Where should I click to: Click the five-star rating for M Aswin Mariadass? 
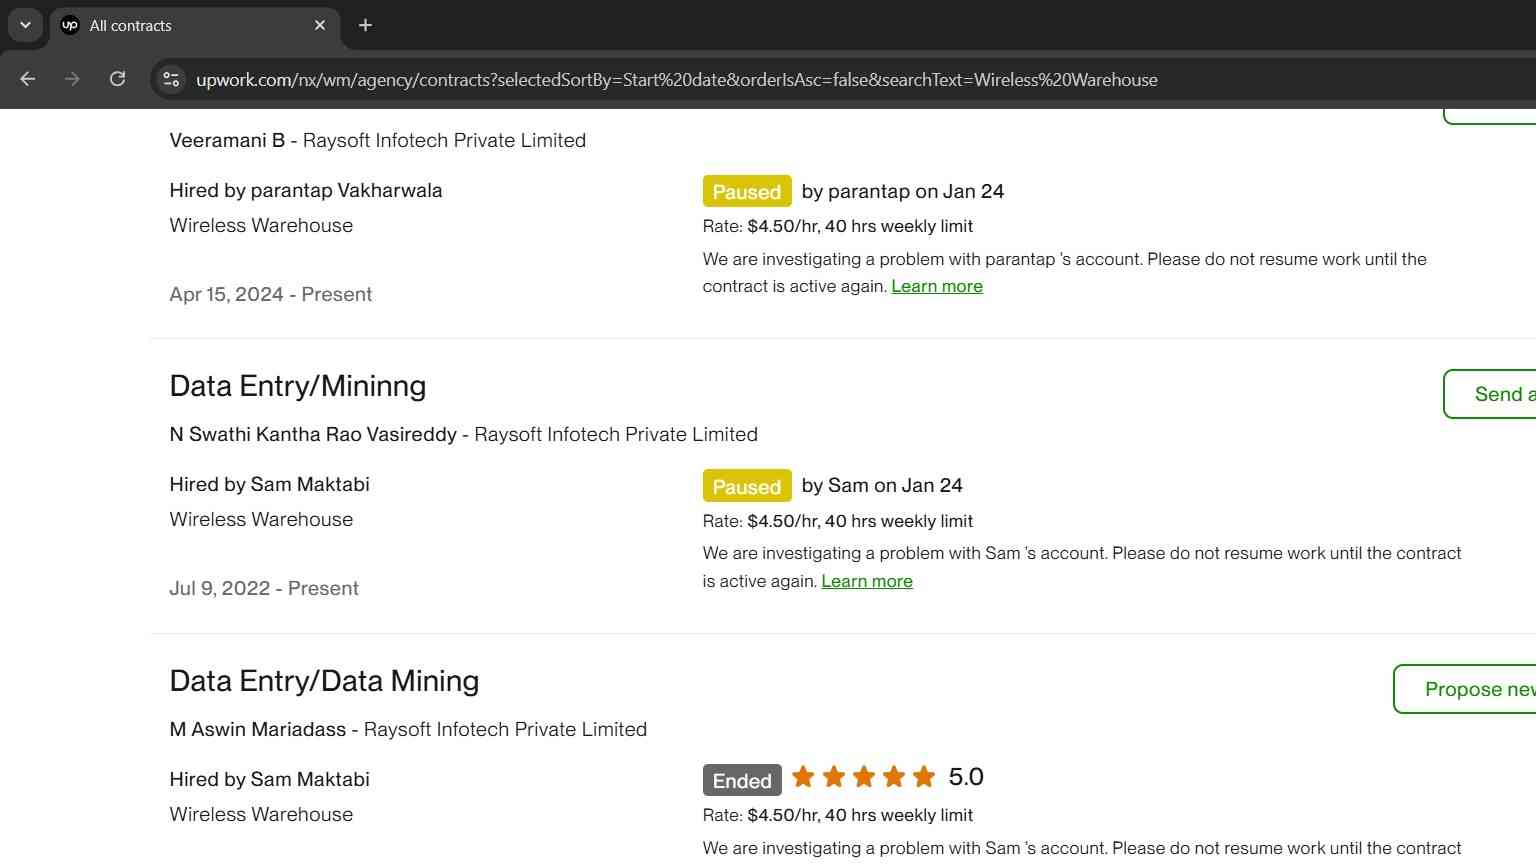point(863,777)
